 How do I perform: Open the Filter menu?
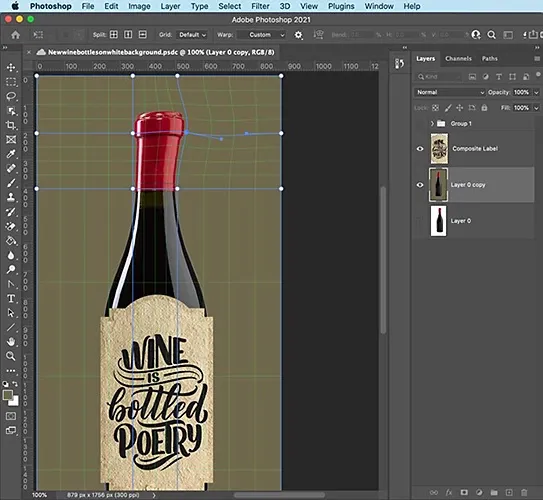click(x=260, y=6)
